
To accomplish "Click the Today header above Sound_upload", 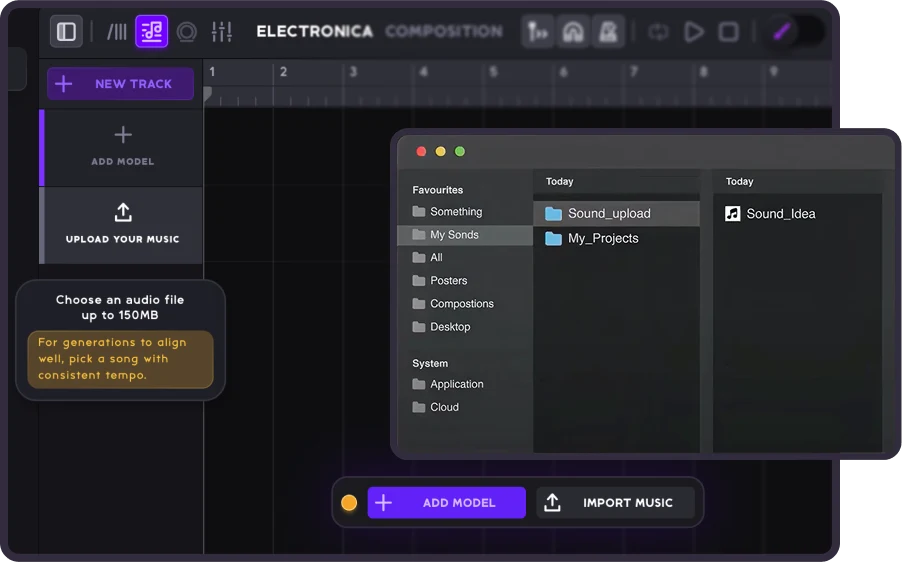I will 559,181.
